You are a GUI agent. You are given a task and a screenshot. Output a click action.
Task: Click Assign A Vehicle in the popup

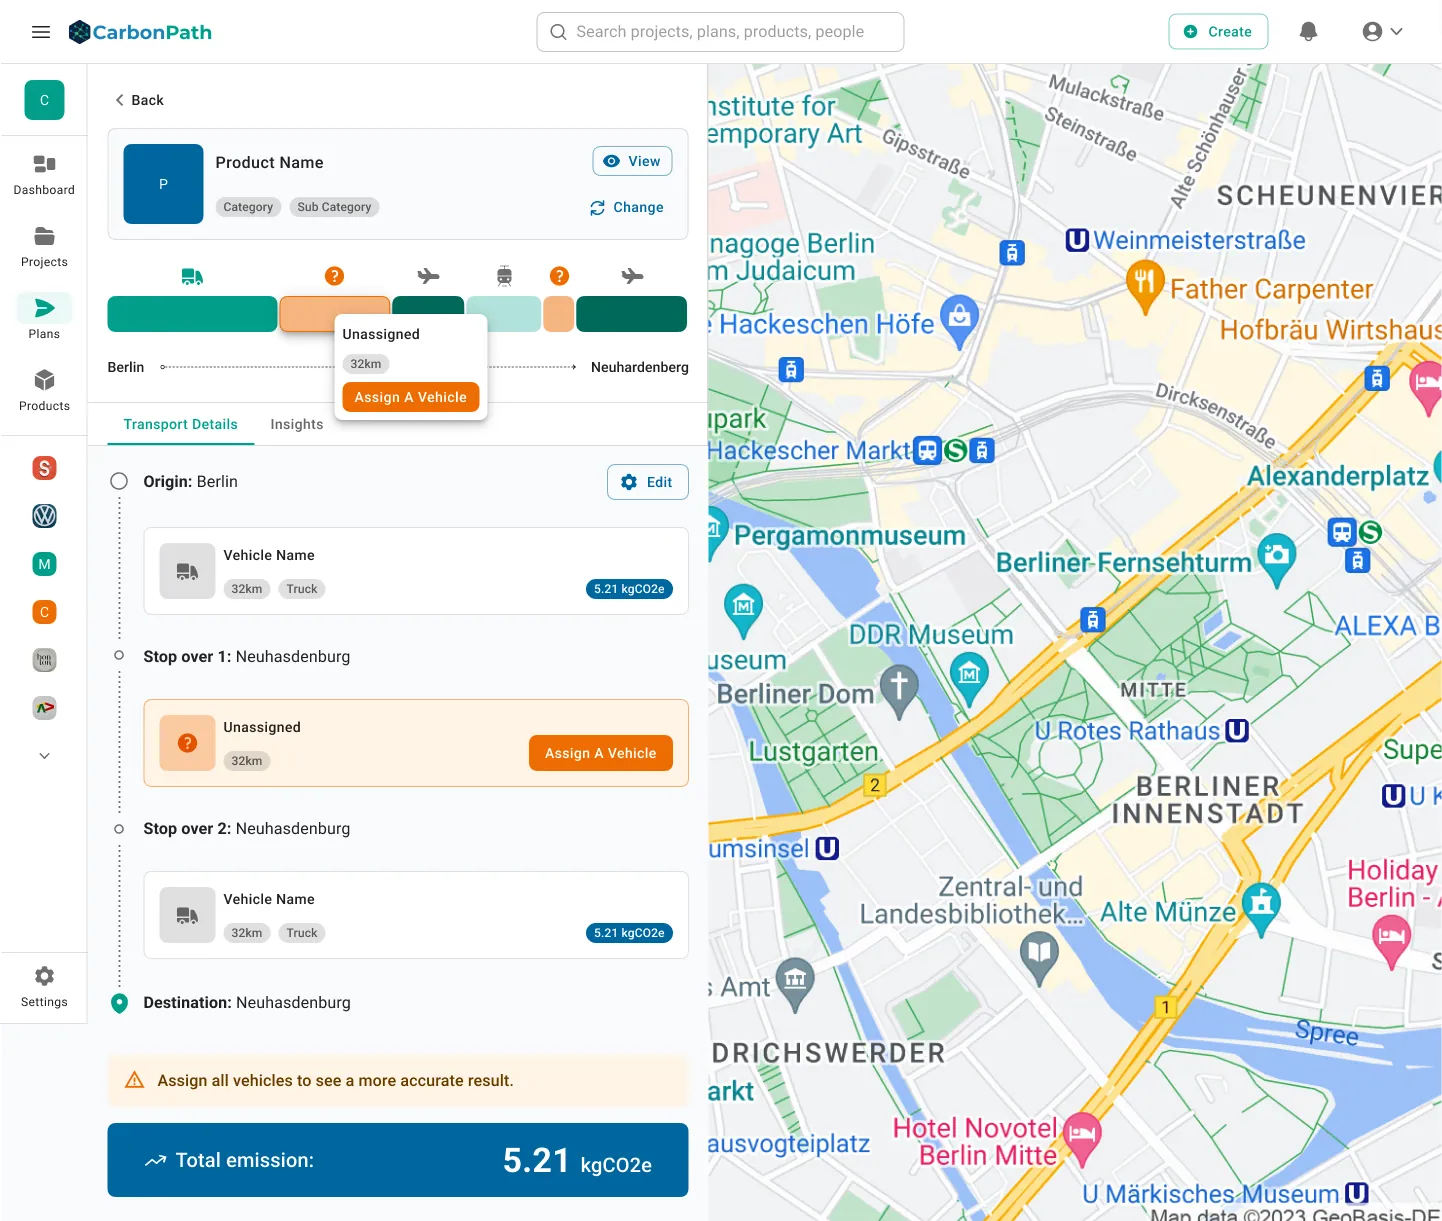[411, 397]
